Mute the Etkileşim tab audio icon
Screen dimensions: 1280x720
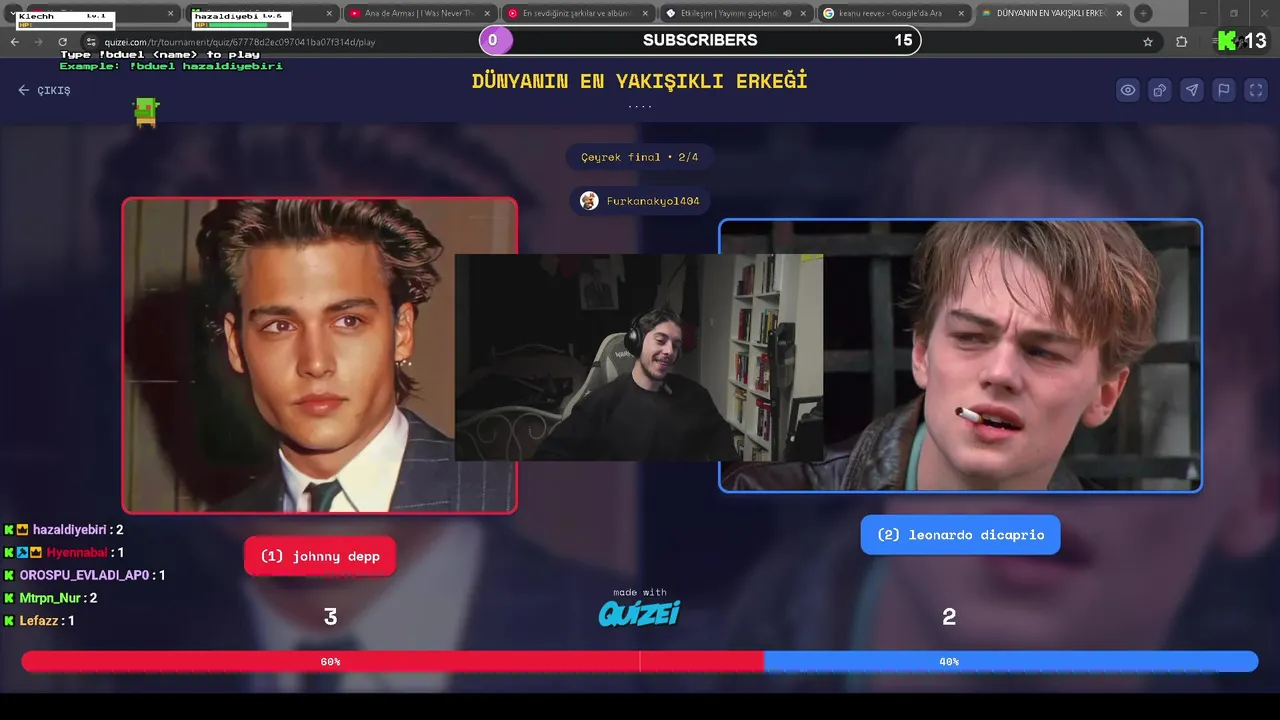787,13
